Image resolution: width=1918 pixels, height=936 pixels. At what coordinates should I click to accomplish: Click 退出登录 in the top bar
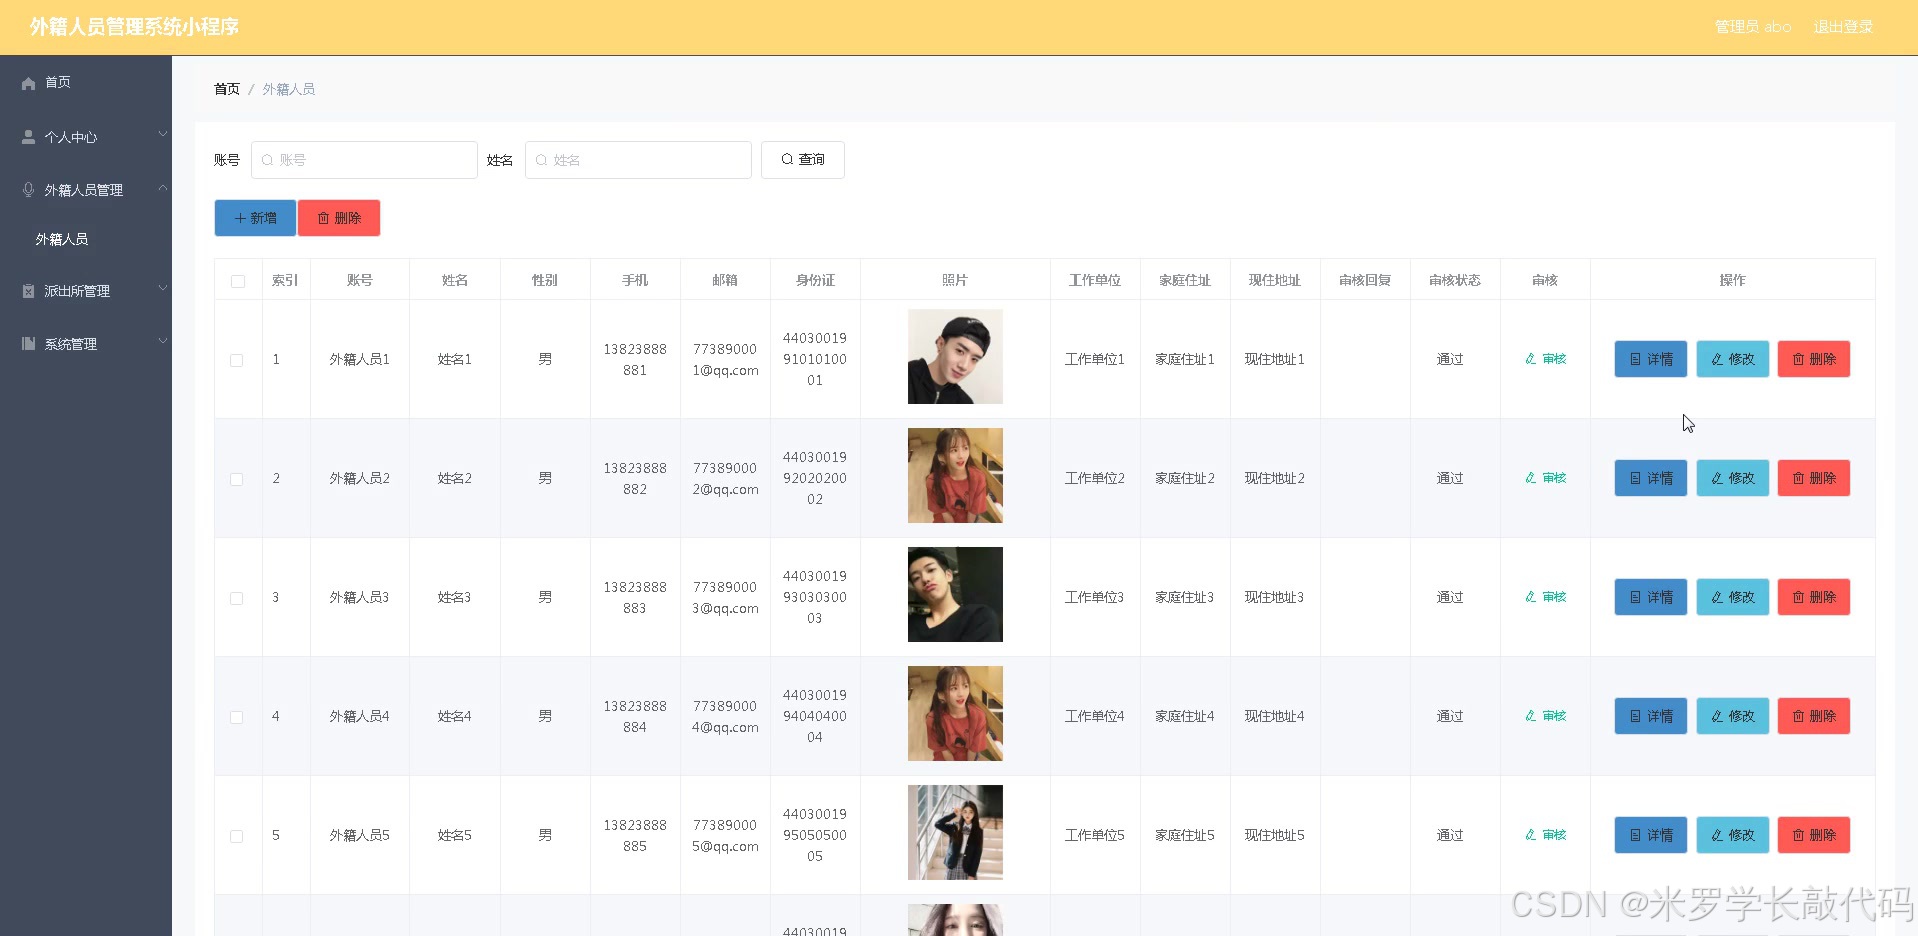click(x=1842, y=27)
